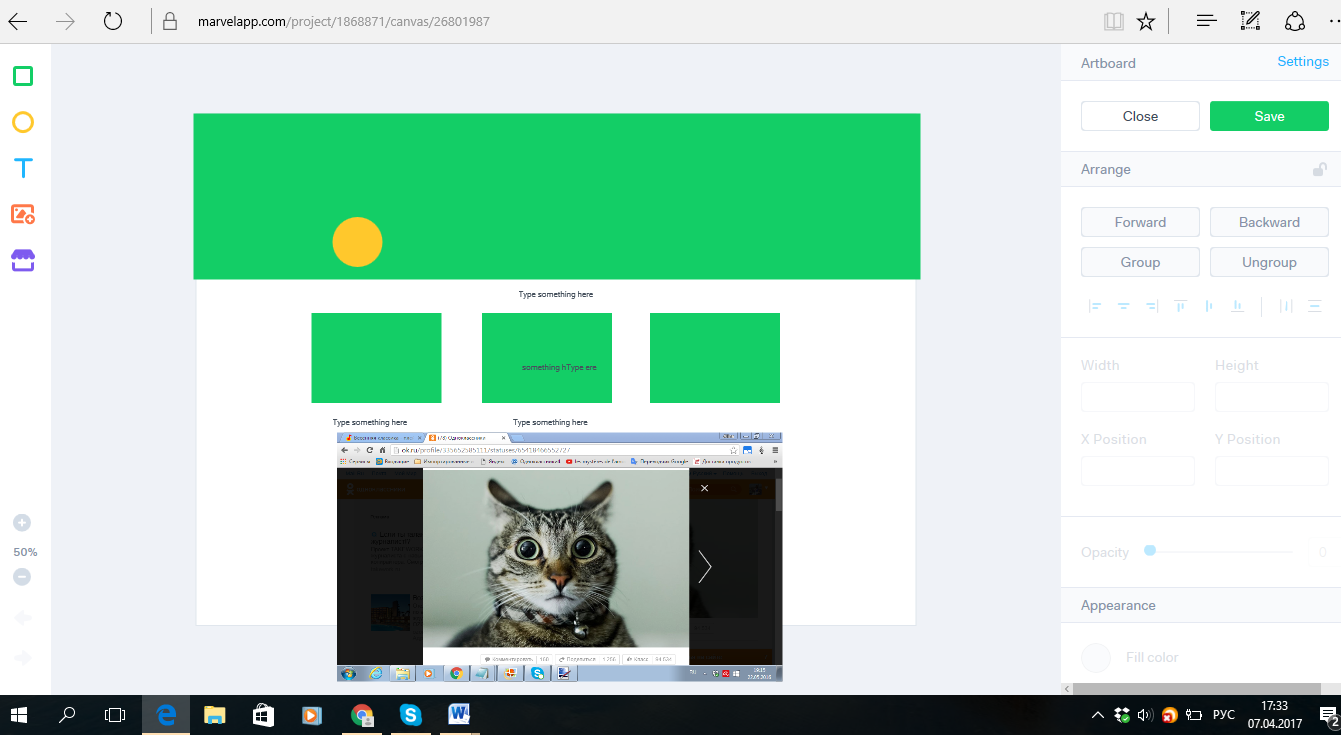
Task: Send selection Backward
Action: coord(1269,222)
